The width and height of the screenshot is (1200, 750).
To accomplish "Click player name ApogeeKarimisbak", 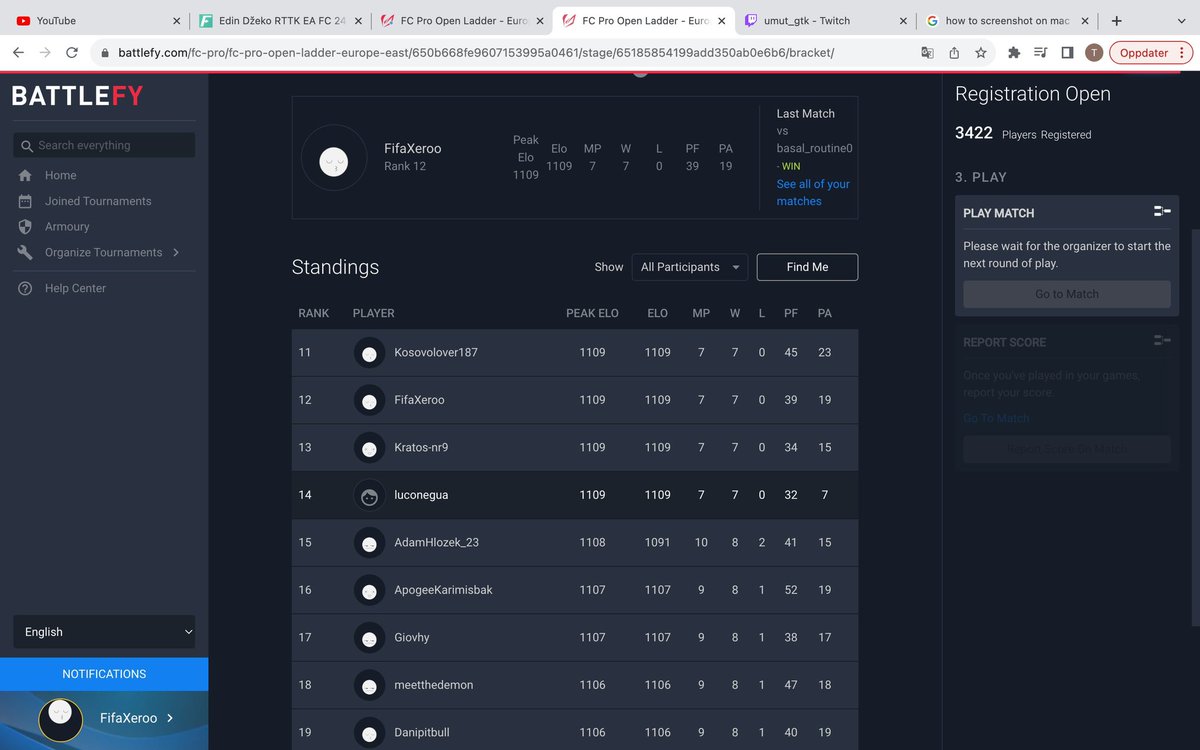I will [x=443, y=590].
